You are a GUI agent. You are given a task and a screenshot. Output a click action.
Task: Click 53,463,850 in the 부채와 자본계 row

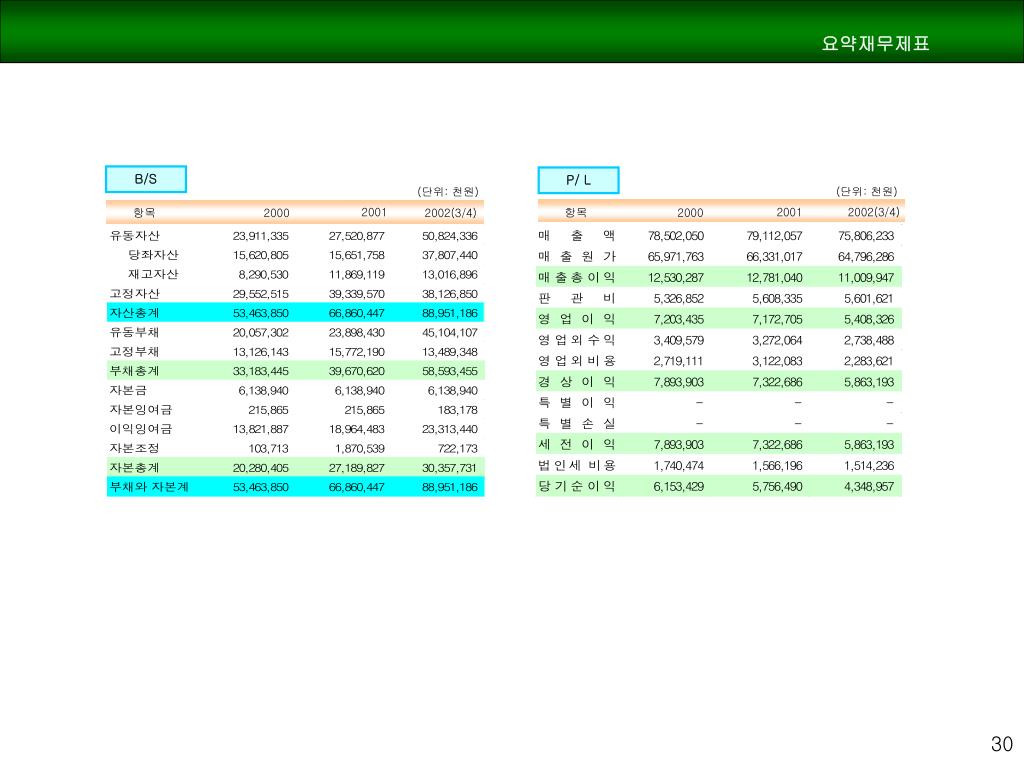pos(261,487)
